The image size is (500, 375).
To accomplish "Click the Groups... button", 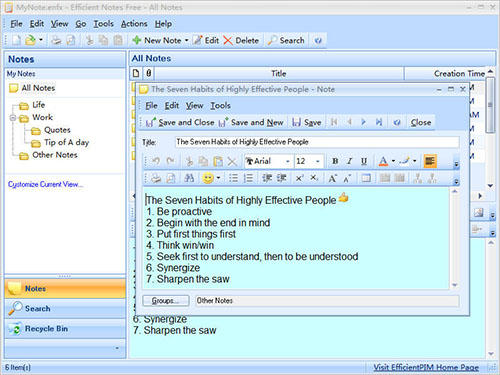I will pos(166,301).
